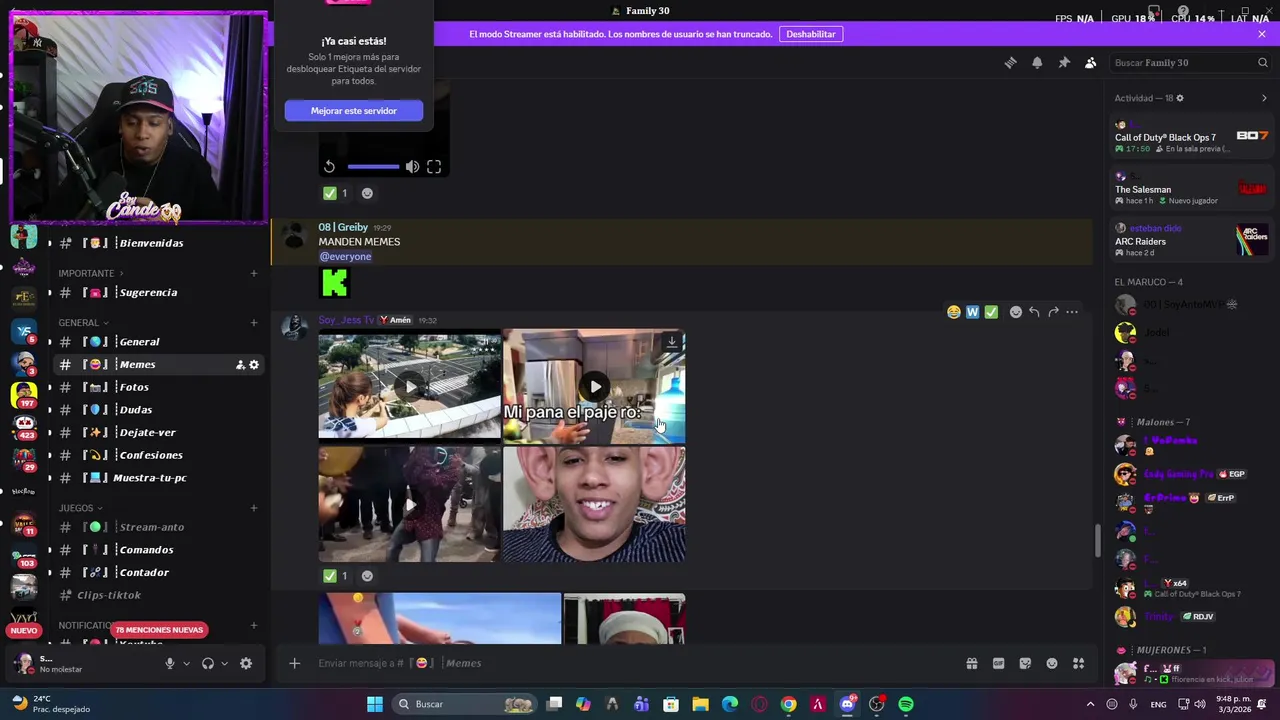Image resolution: width=1280 pixels, height=720 pixels.
Task: Click Mejorar este servidor button
Action: click(x=354, y=111)
